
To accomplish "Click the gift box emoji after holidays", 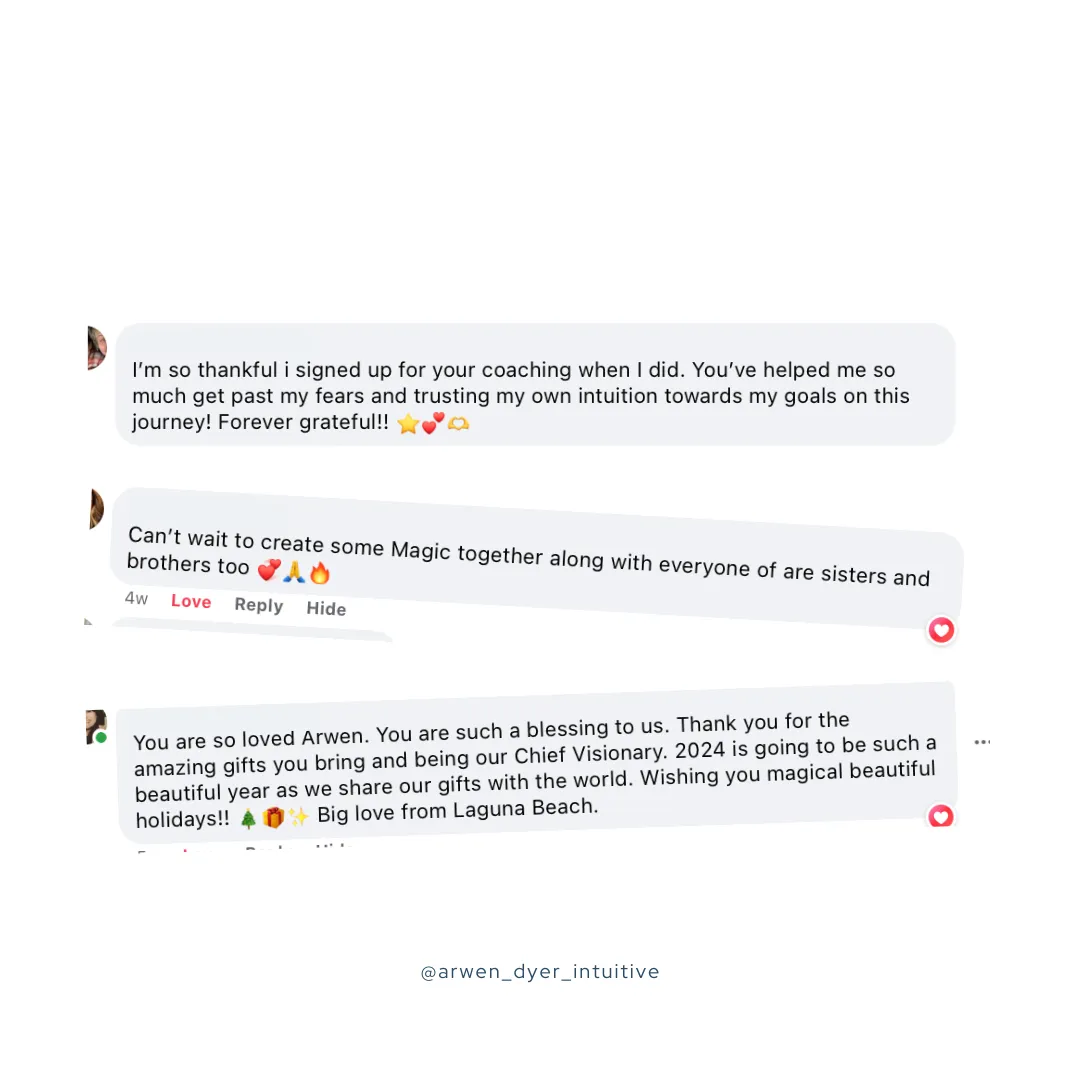I will click(273, 817).
